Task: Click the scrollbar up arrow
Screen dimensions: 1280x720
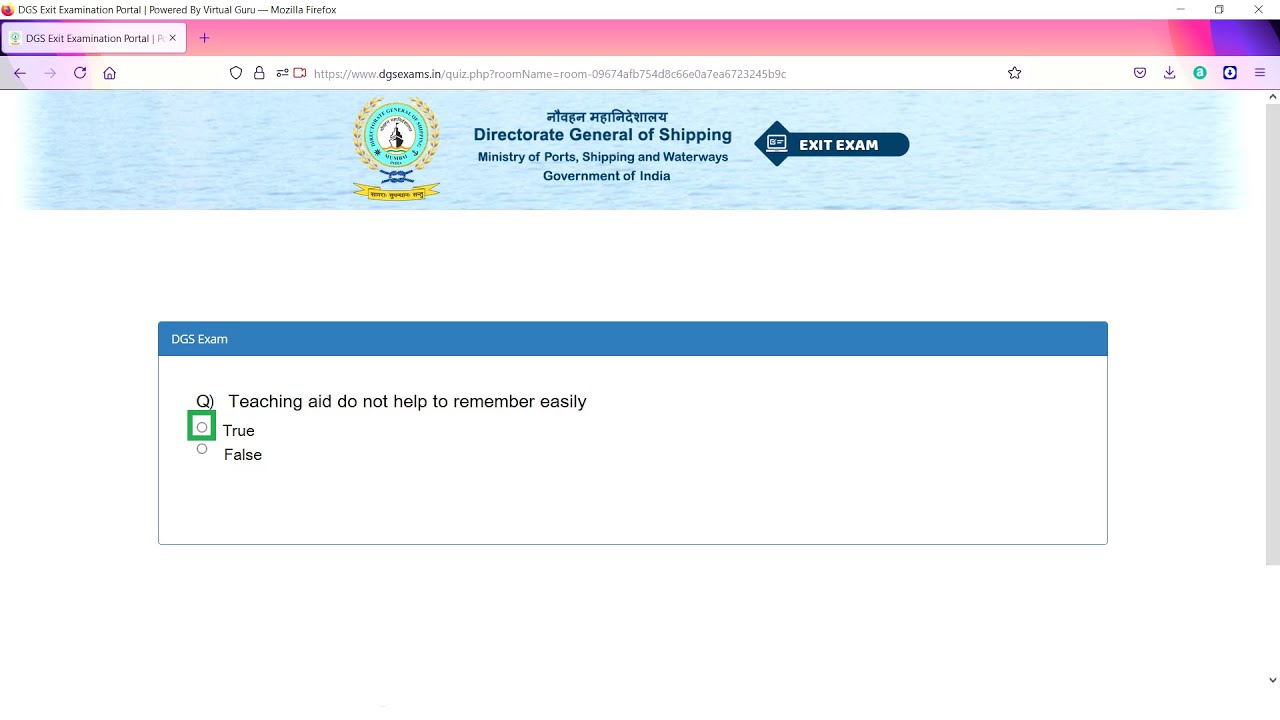Action: pyautogui.click(x=1273, y=97)
